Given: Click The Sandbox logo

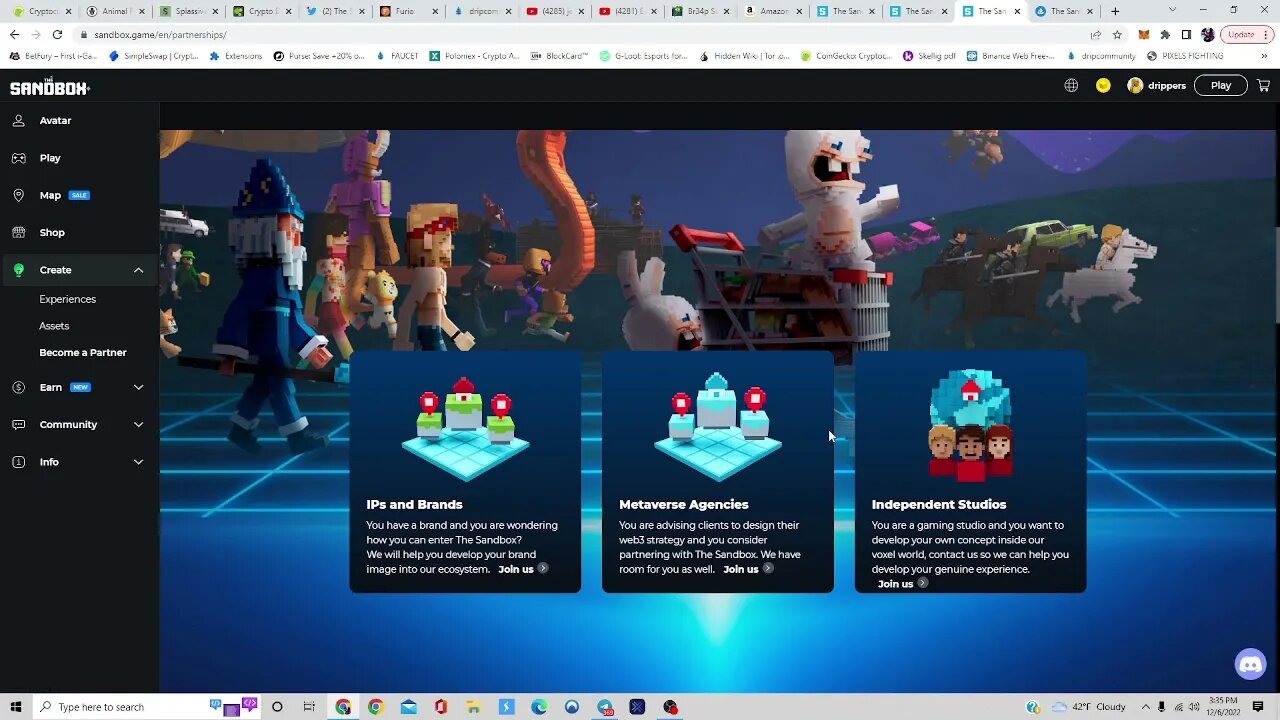Looking at the screenshot, I should [x=50, y=87].
